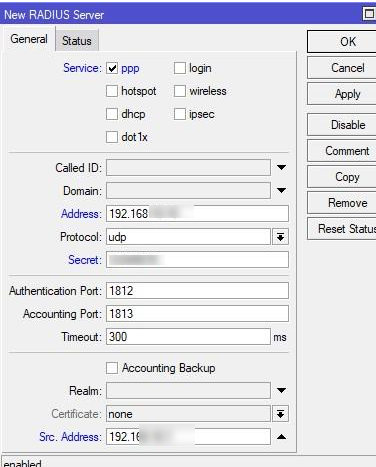Edit the Timeout field value 300
Image resolution: width=376 pixels, height=467 pixels.
point(188,337)
